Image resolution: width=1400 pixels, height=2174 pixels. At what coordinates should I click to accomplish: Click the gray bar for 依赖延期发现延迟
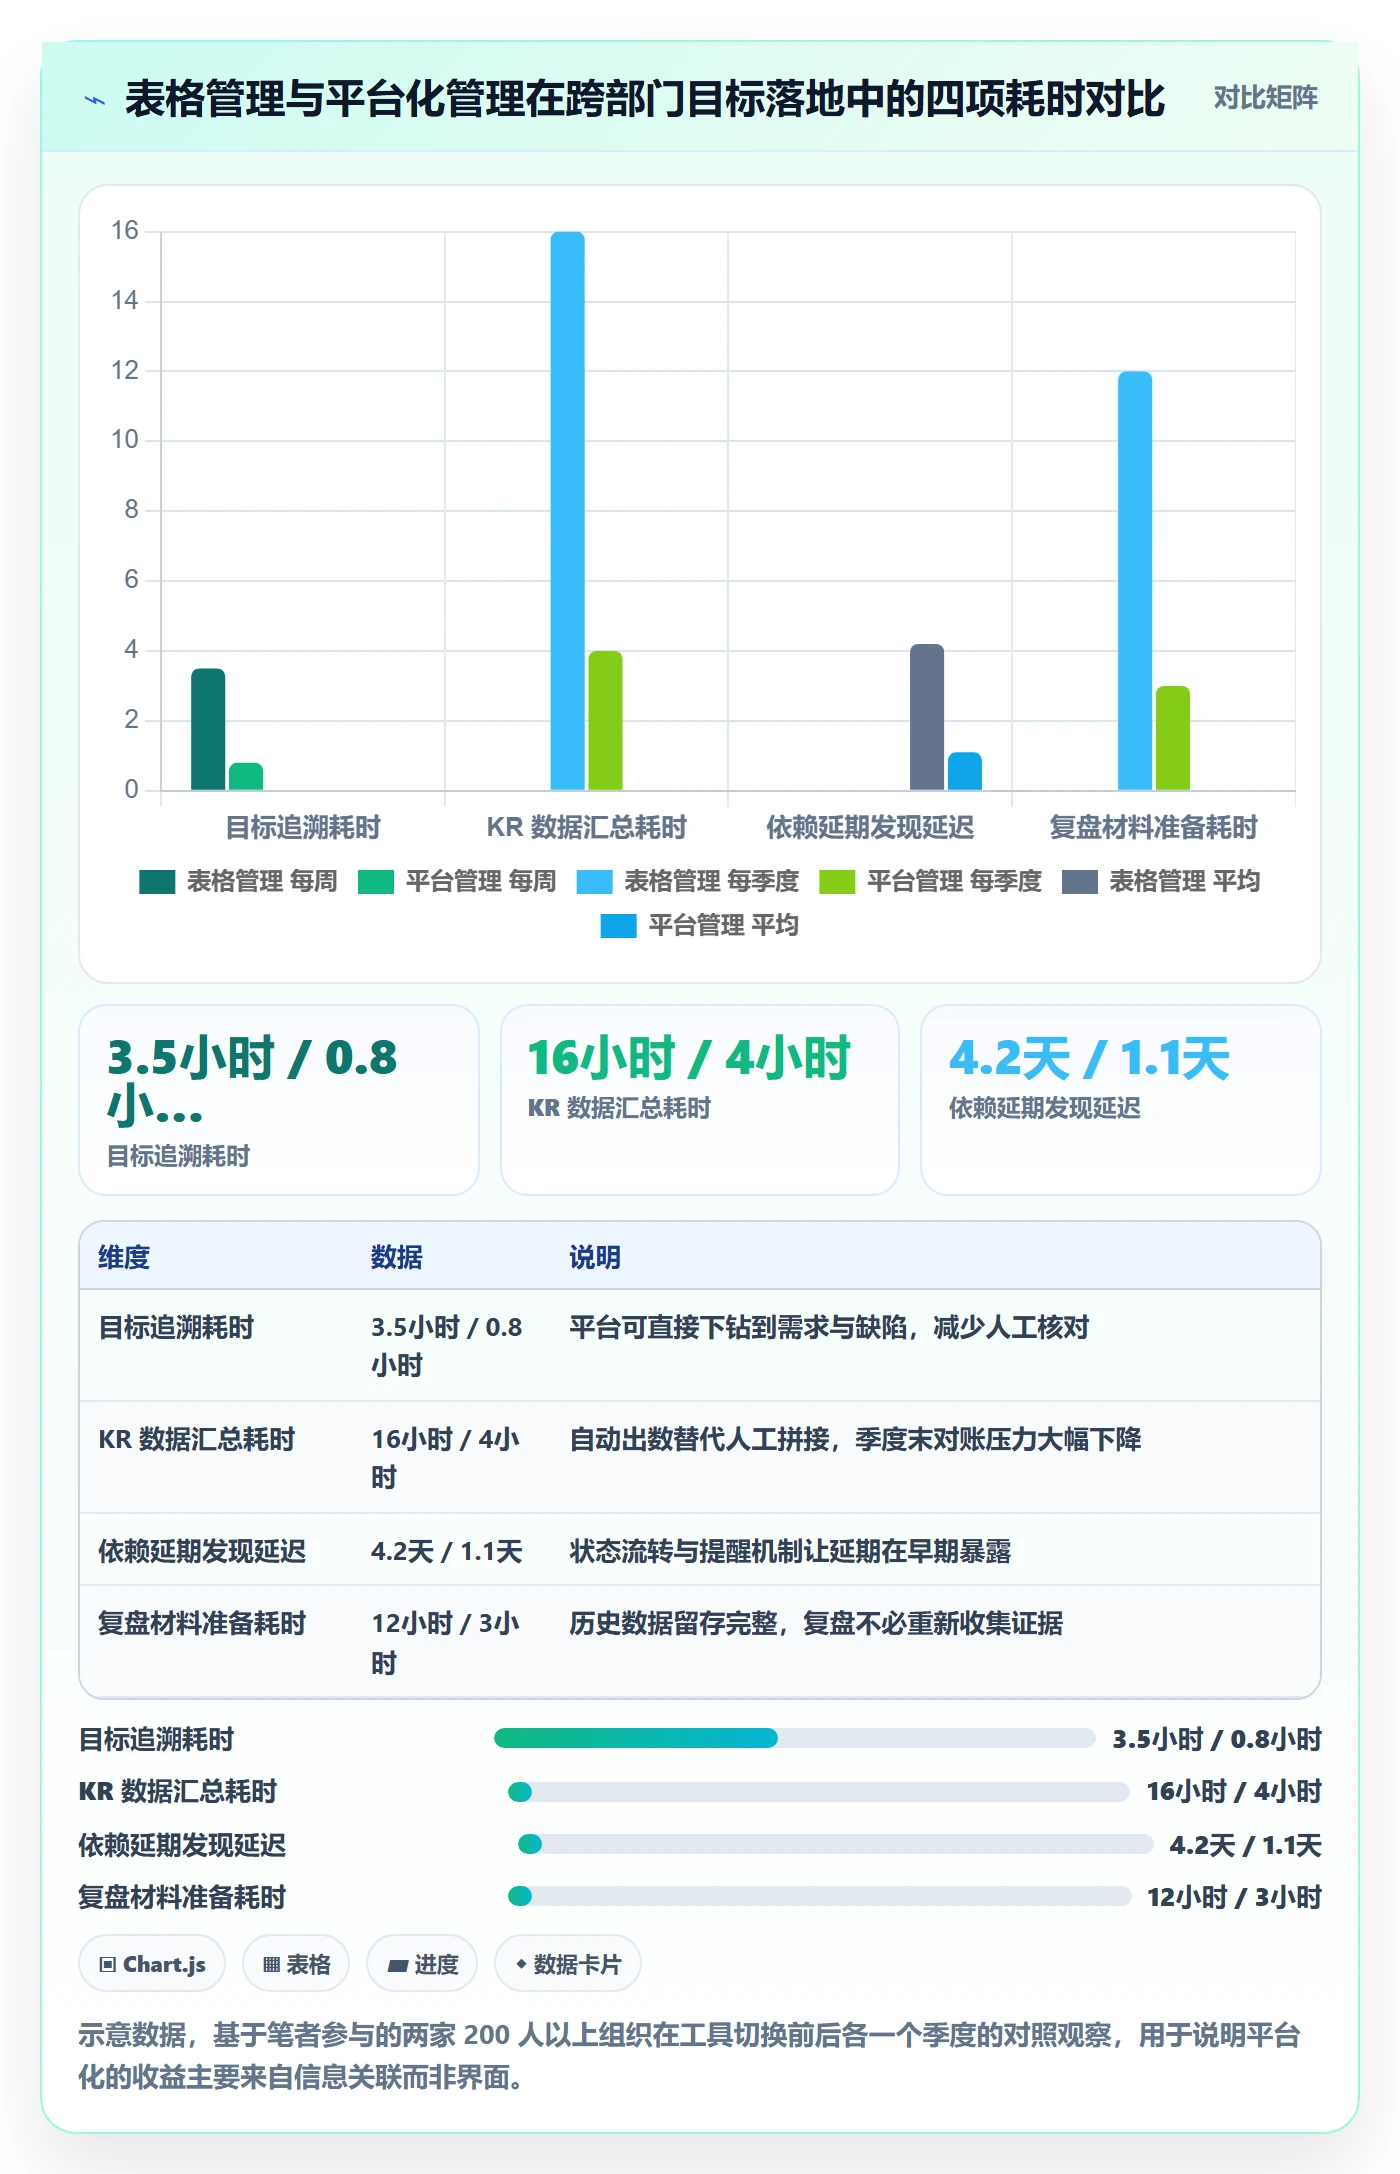pyautogui.click(x=927, y=717)
